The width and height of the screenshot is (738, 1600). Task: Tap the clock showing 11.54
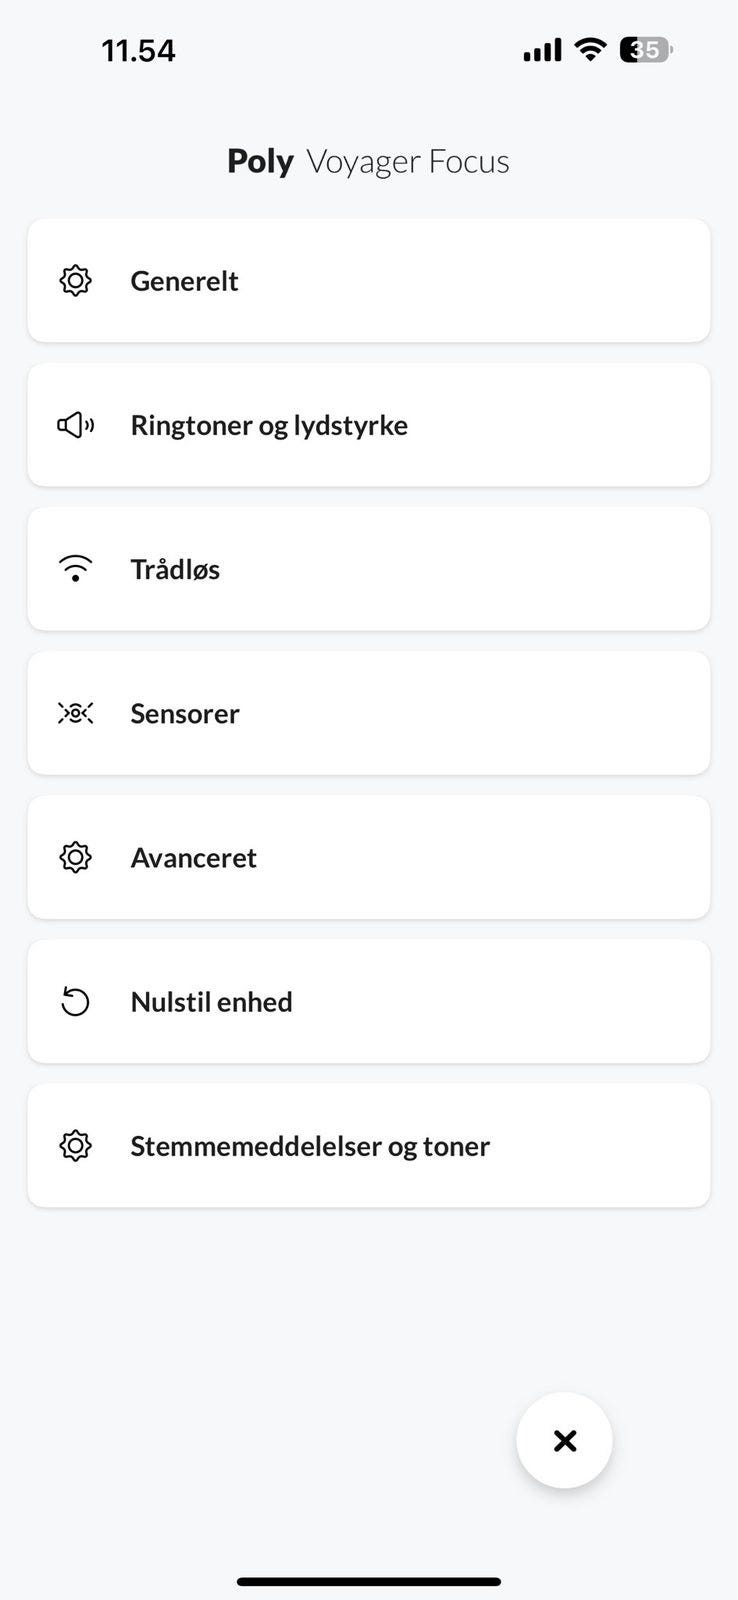click(138, 51)
